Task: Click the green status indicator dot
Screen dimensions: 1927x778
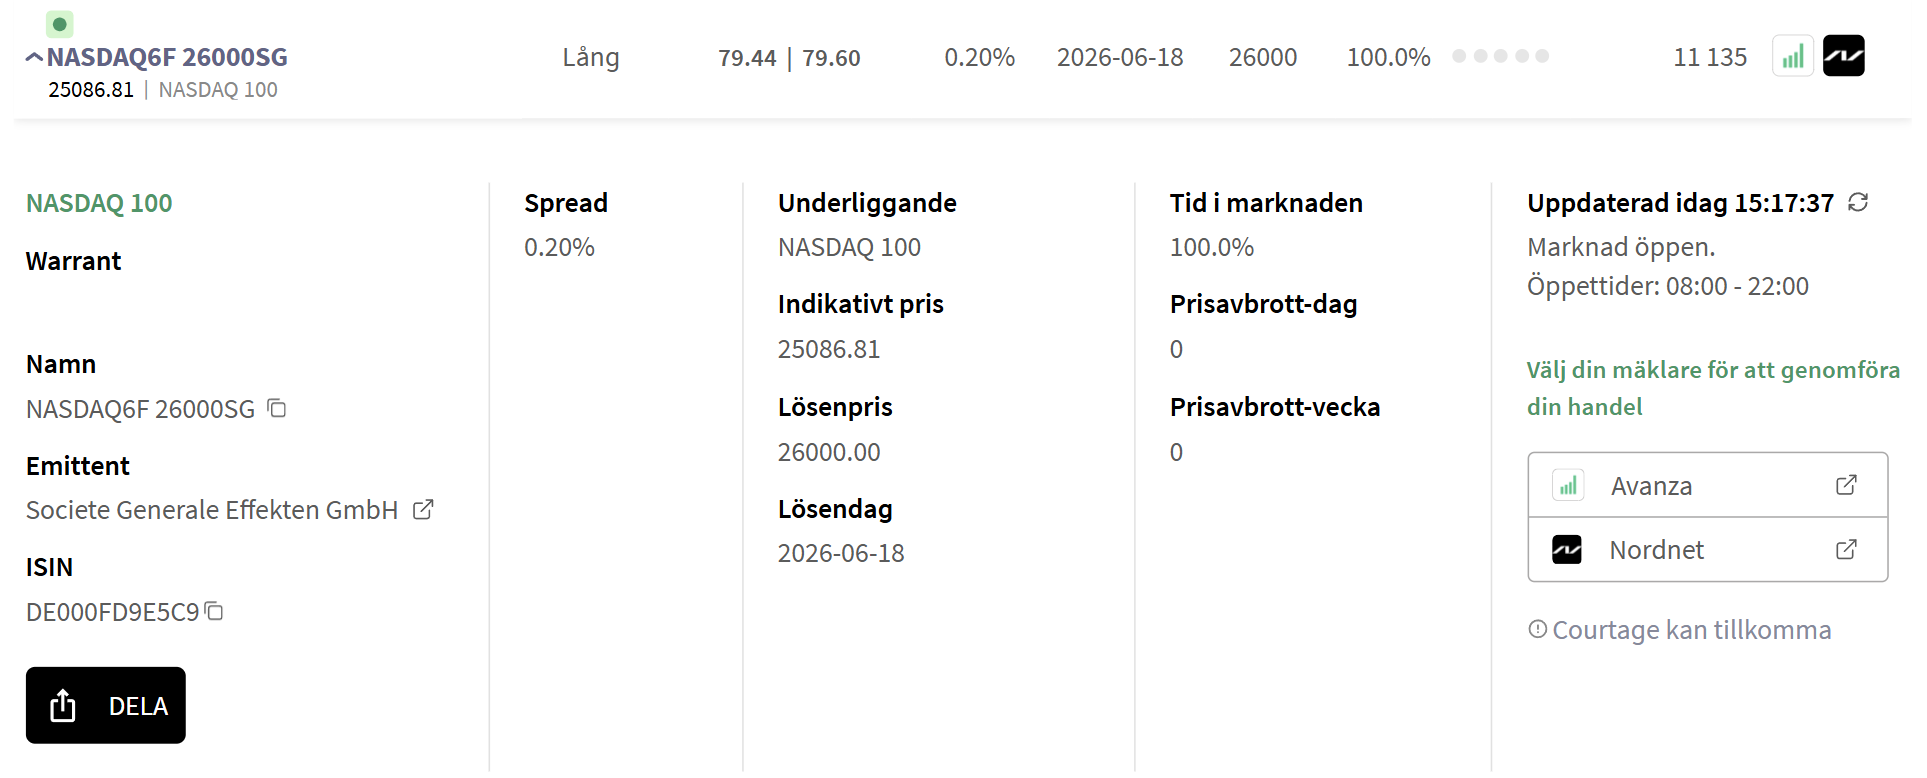Action: pos(60,24)
